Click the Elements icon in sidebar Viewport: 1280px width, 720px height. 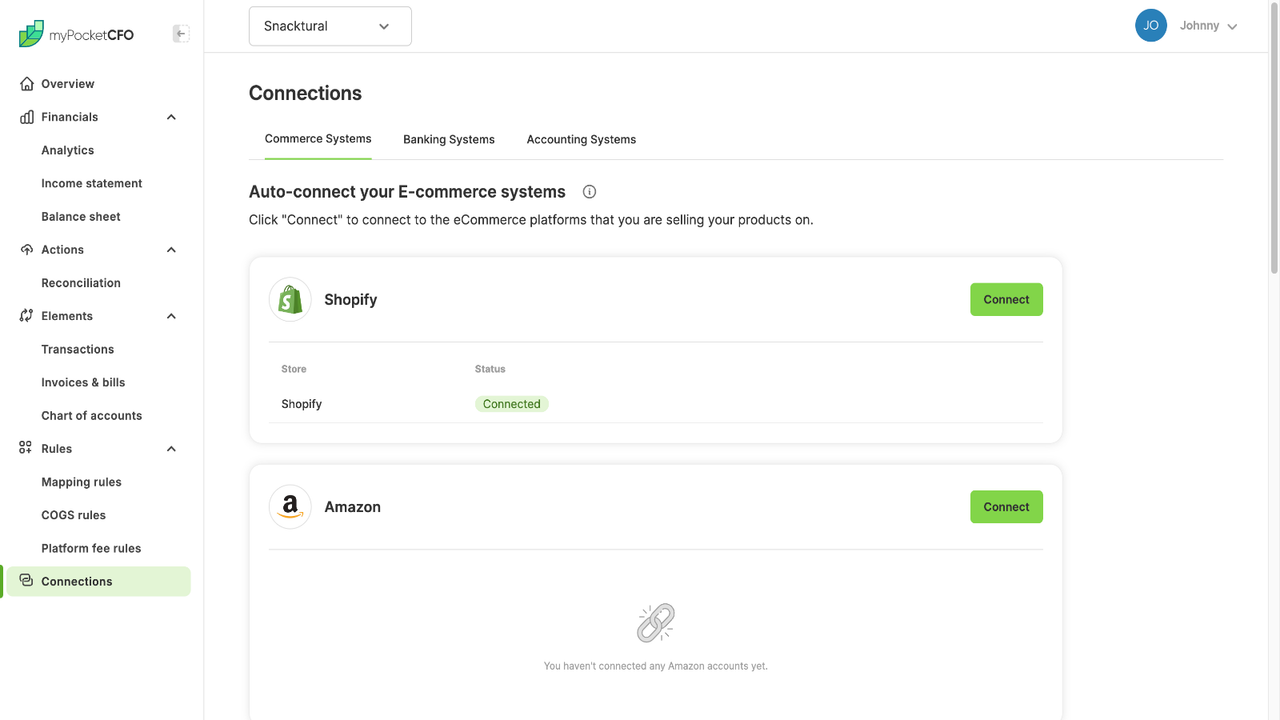point(27,316)
